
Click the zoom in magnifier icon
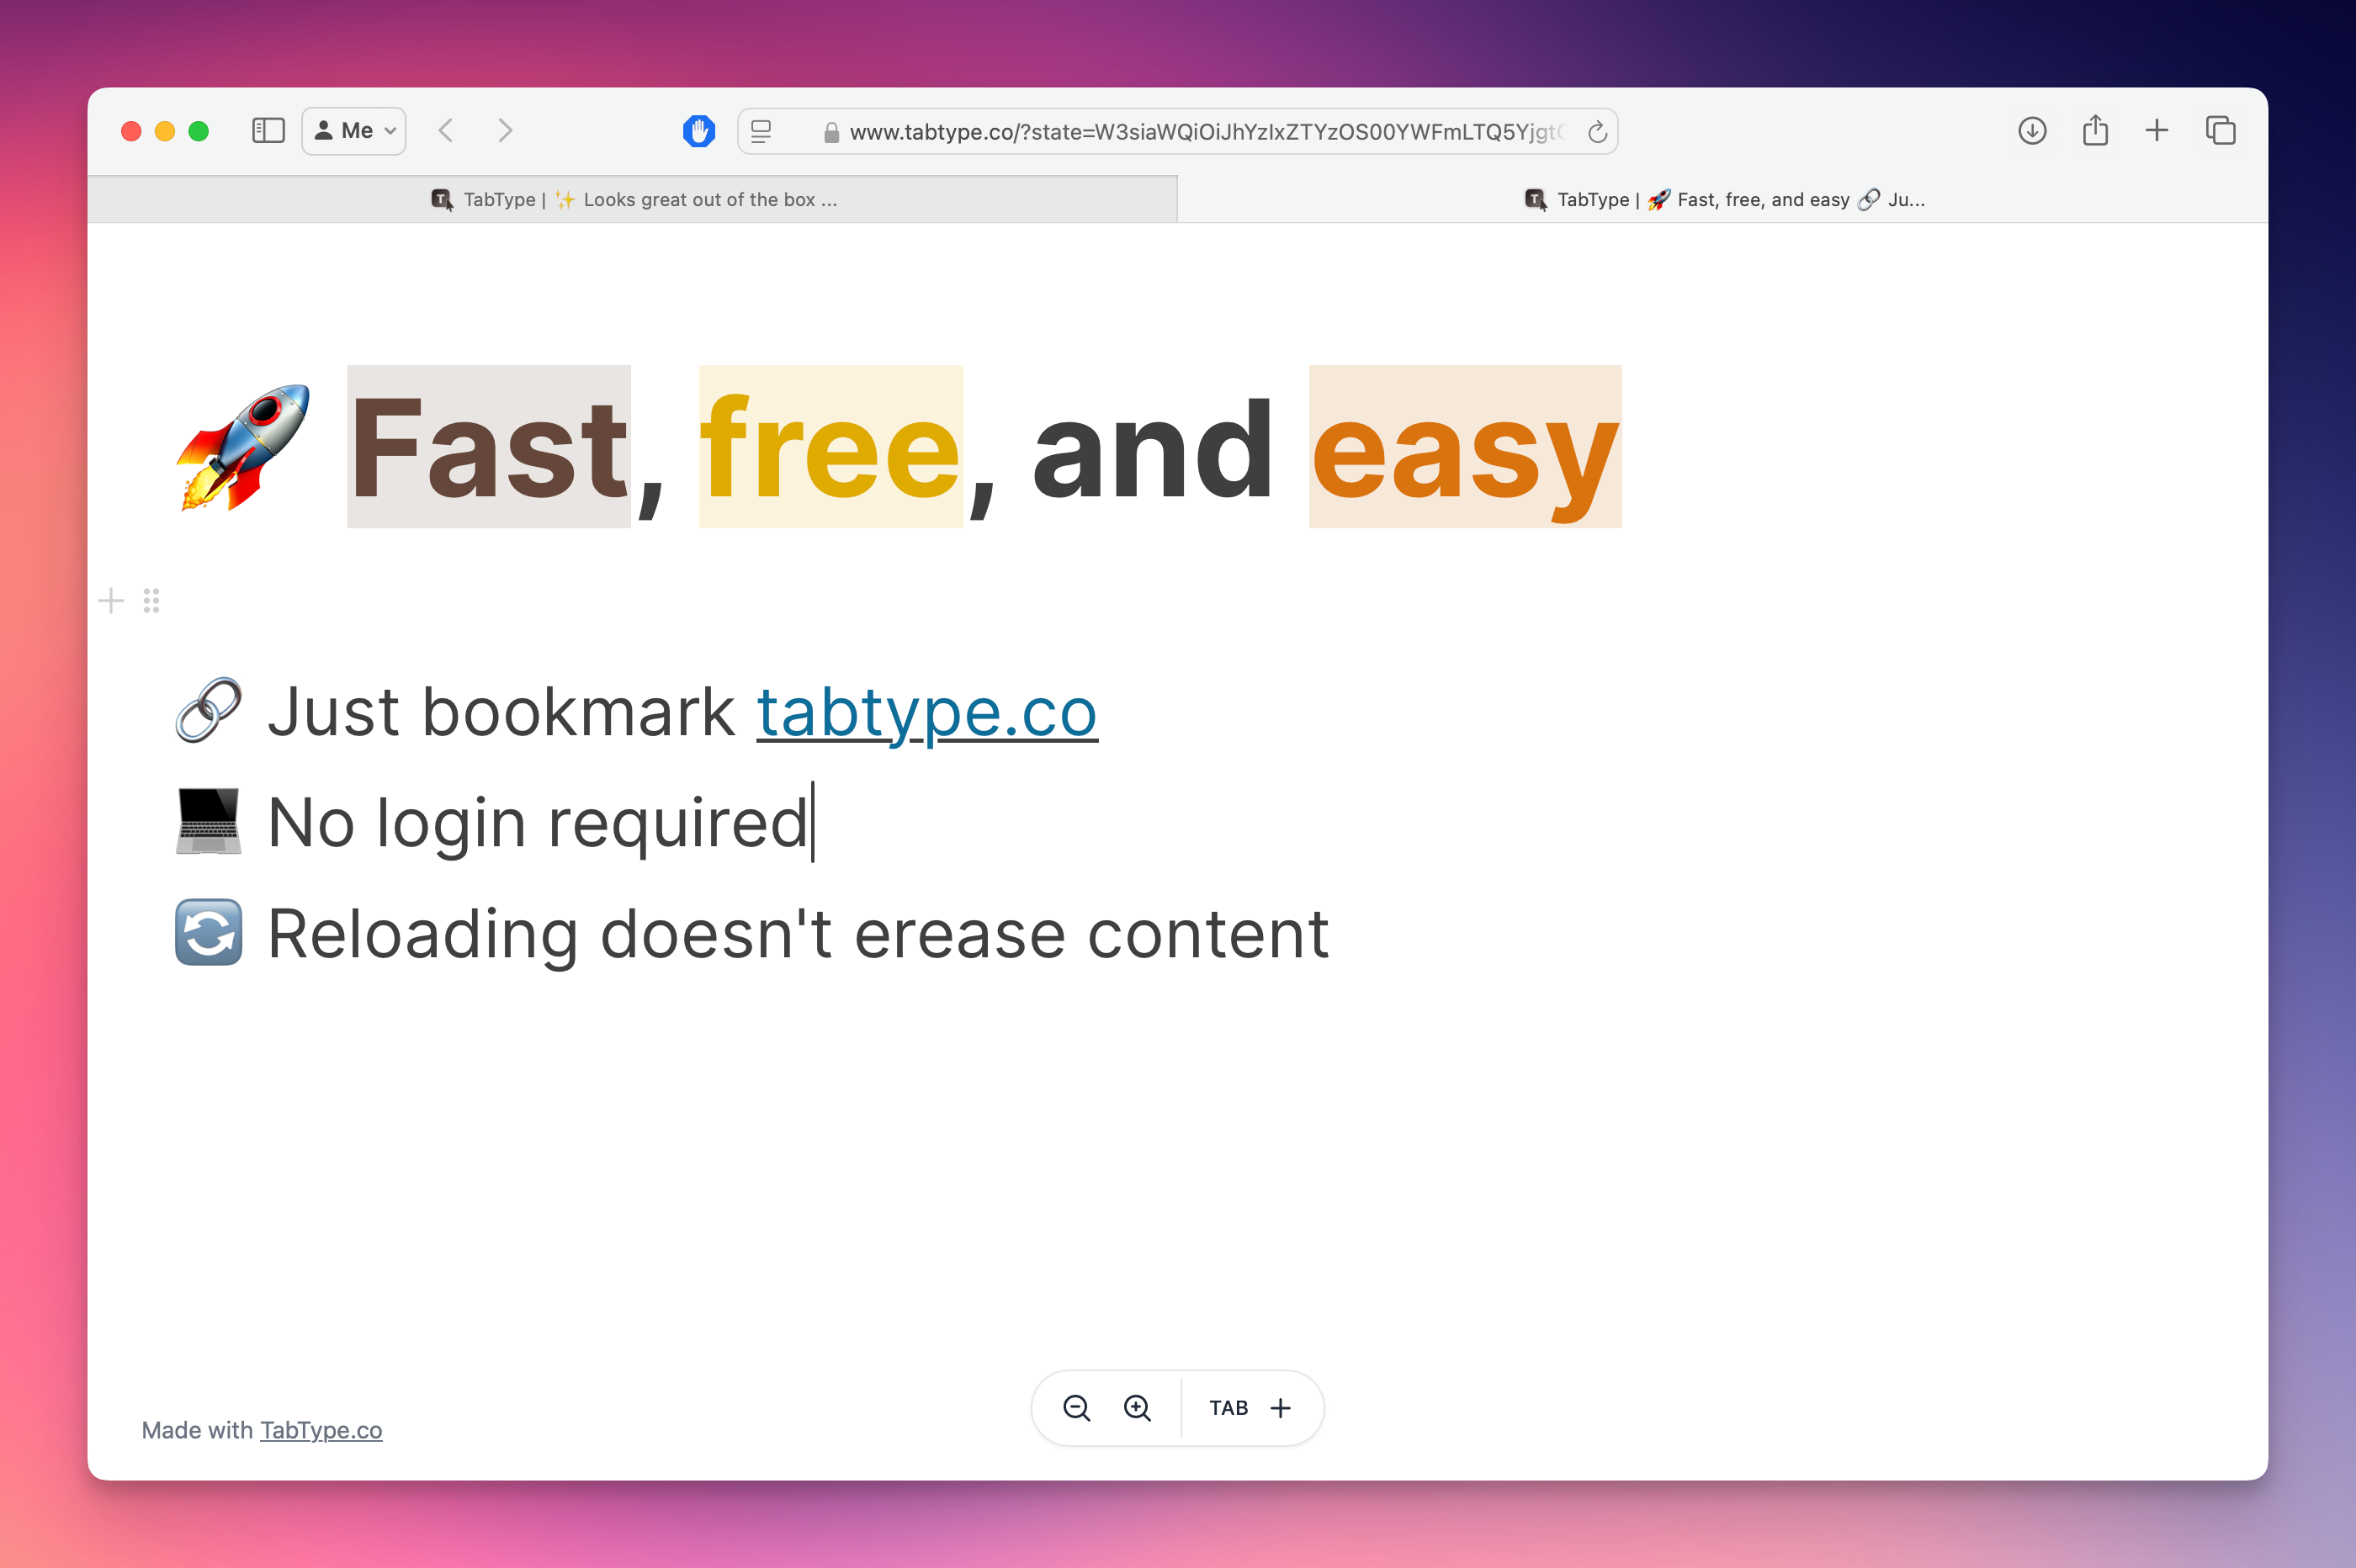pos(1137,1408)
